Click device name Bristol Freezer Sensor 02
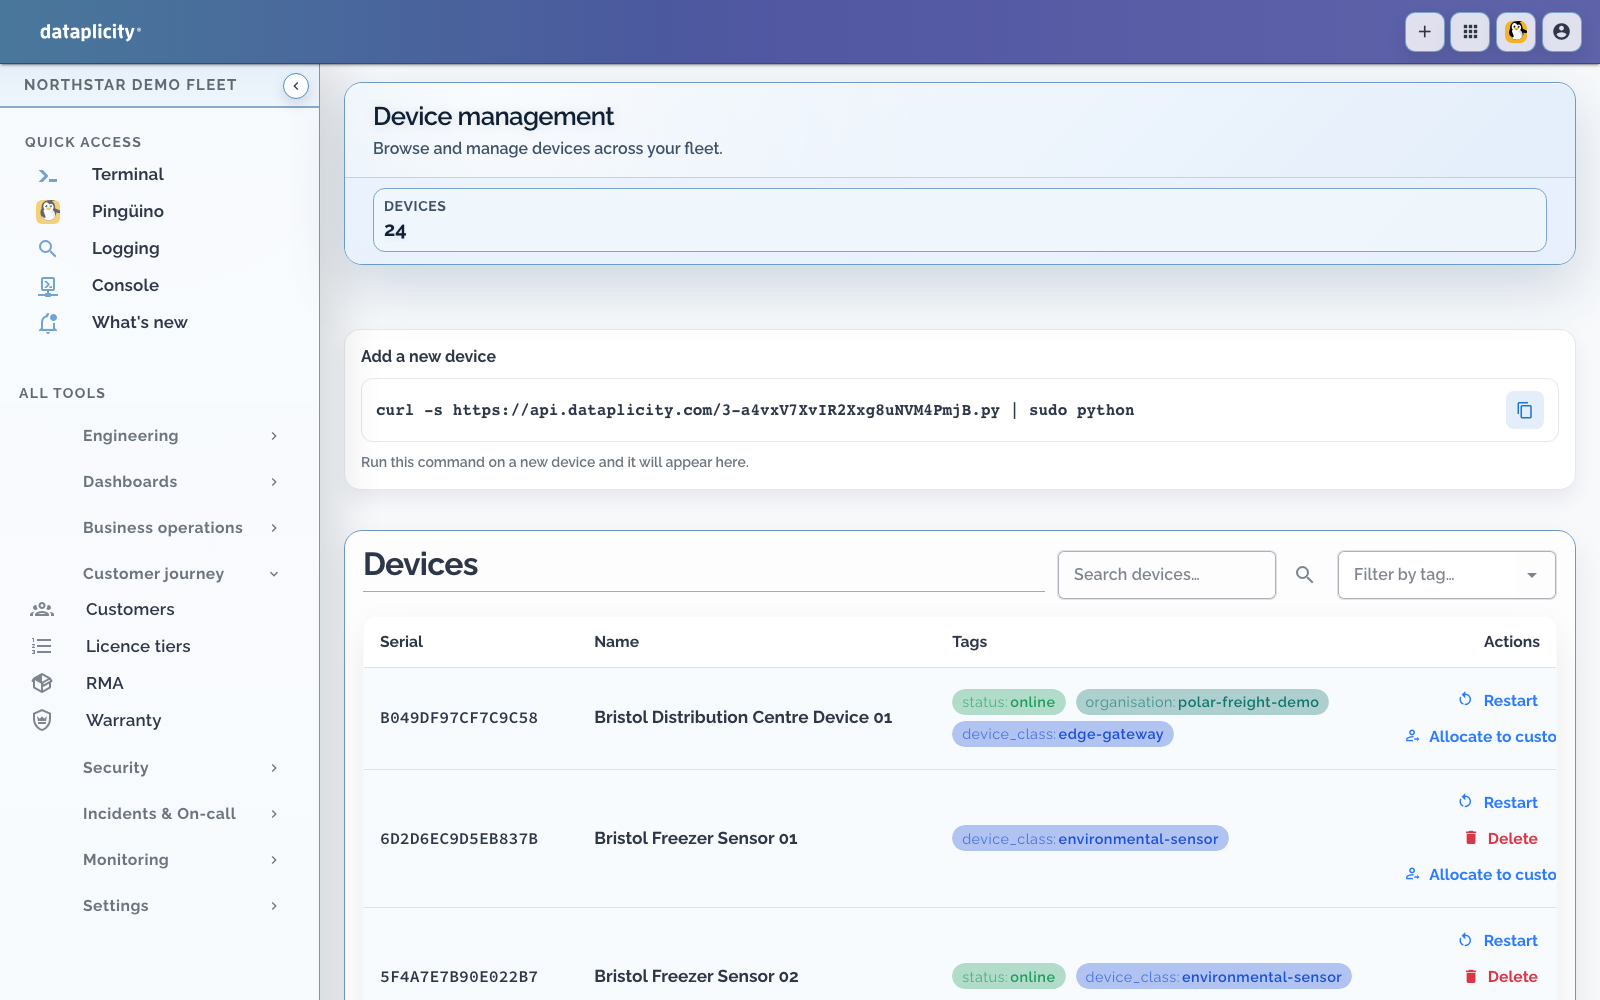The height and width of the screenshot is (1000, 1600). (x=696, y=976)
